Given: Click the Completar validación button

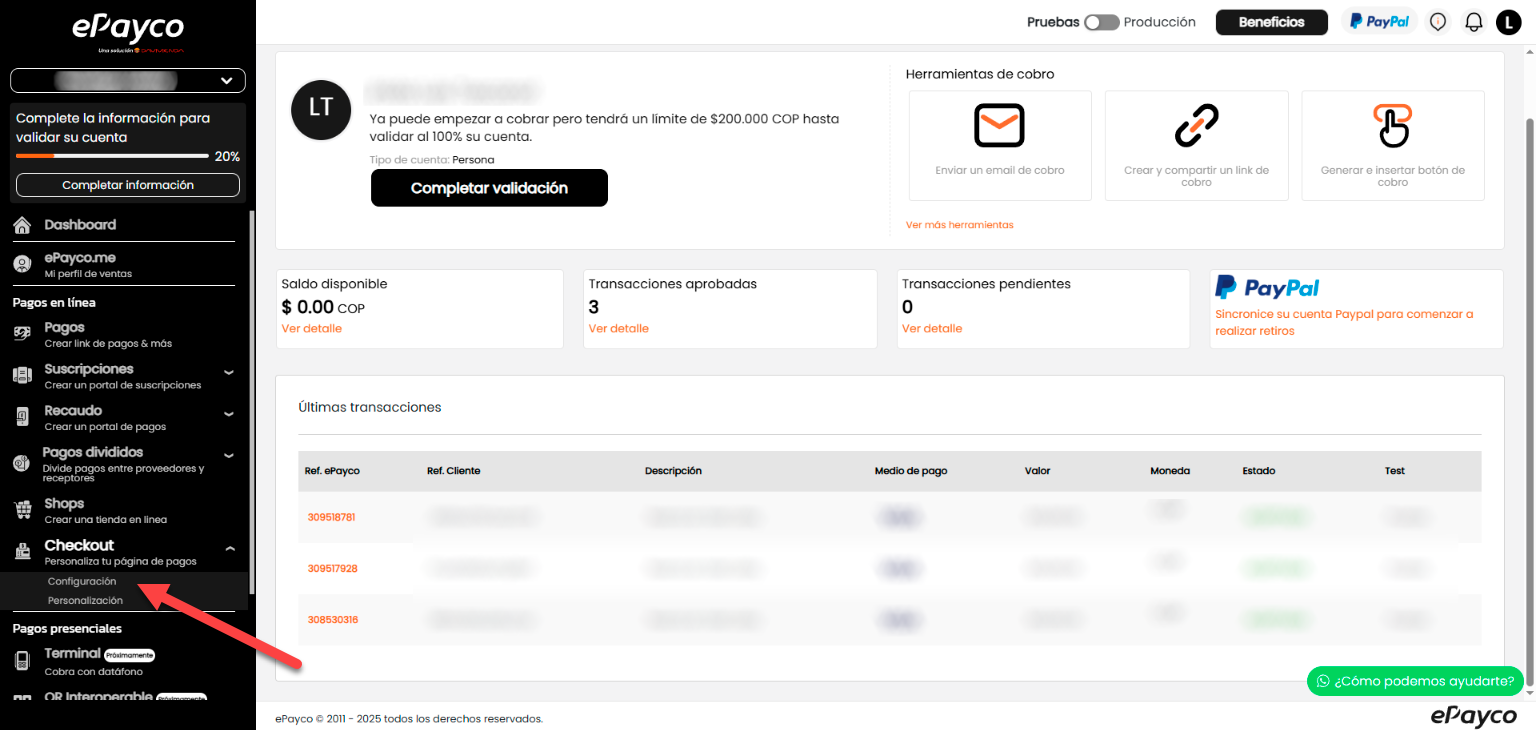Looking at the screenshot, I should pos(489,188).
